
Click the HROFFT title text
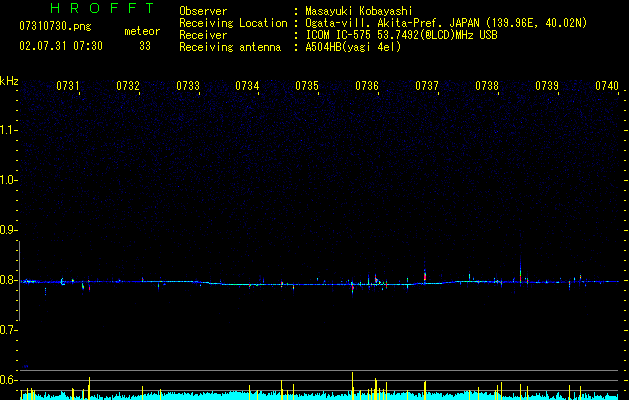tap(102, 8)
